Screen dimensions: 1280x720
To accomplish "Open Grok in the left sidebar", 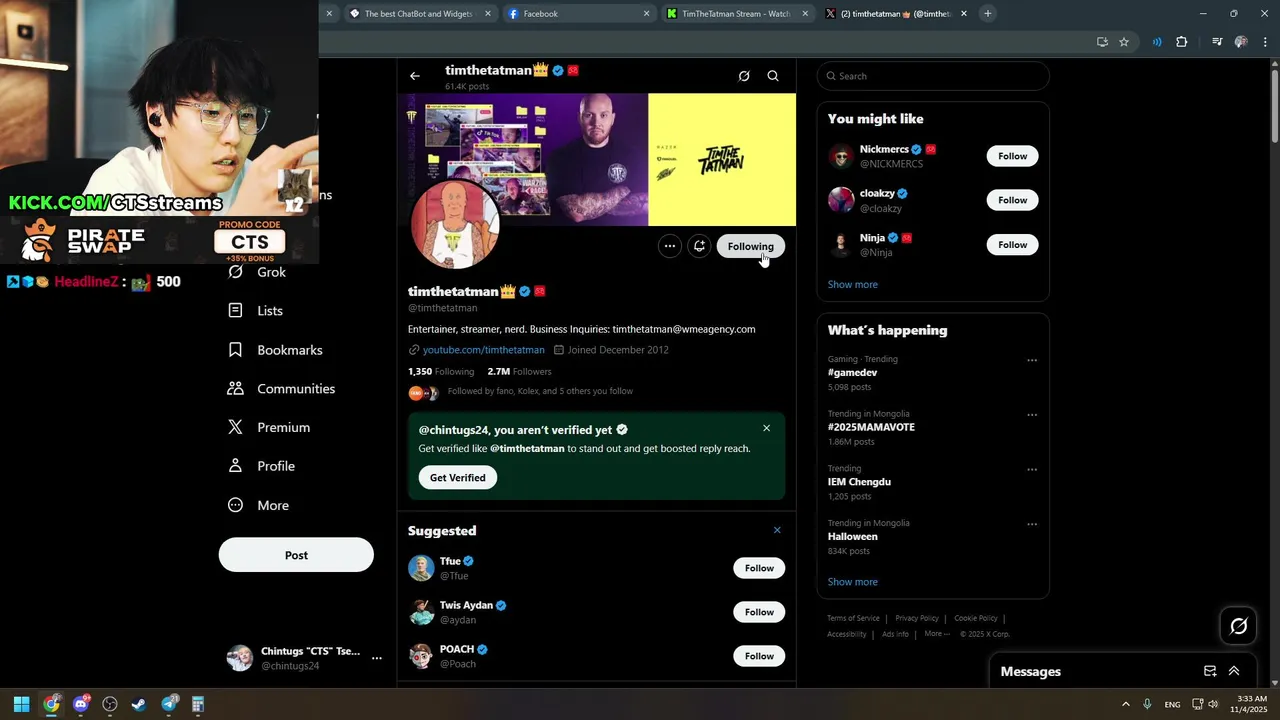I will pos(257,272).
